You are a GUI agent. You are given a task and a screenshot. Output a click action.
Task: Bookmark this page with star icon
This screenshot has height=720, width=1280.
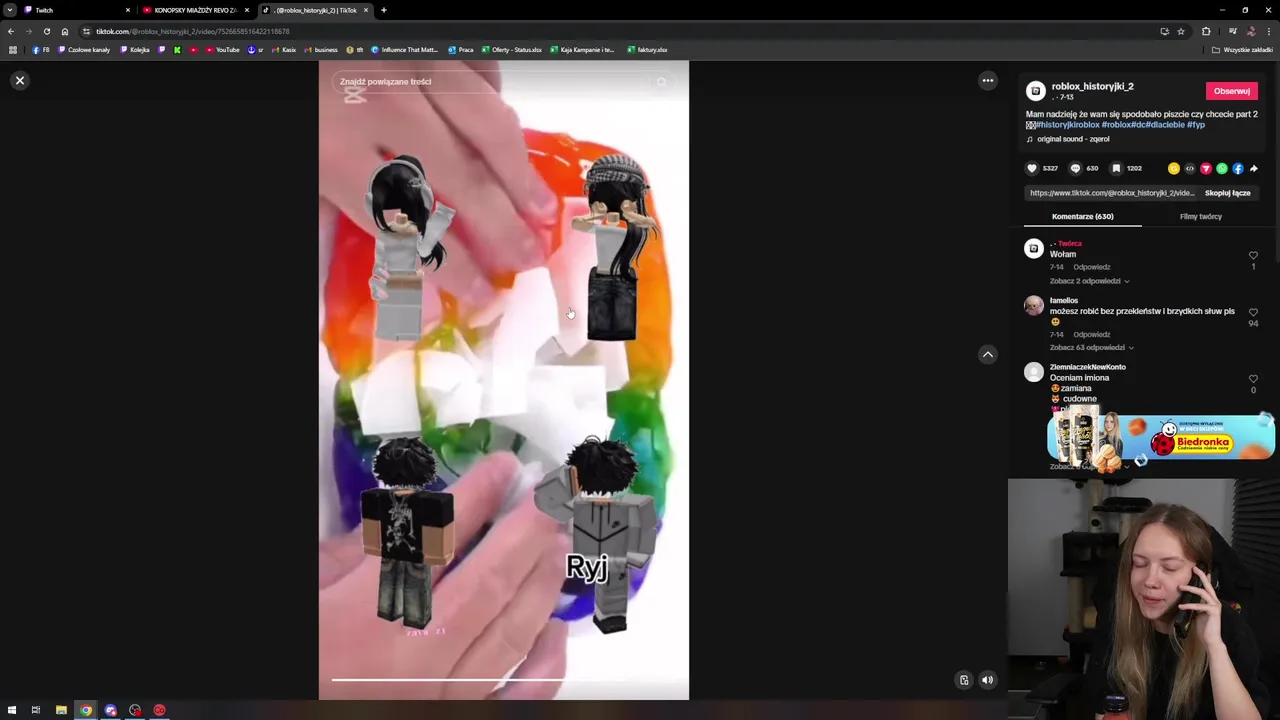(1181, 31)
